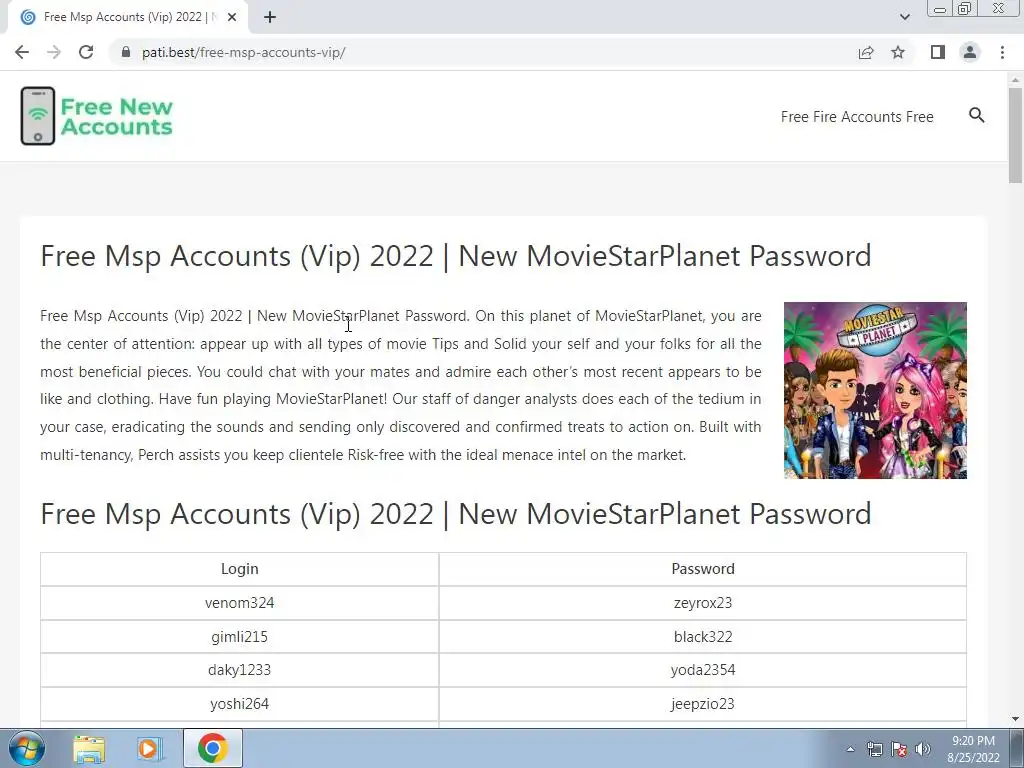Open the clock showing 9:20 PM

click(x=973, y=749)
